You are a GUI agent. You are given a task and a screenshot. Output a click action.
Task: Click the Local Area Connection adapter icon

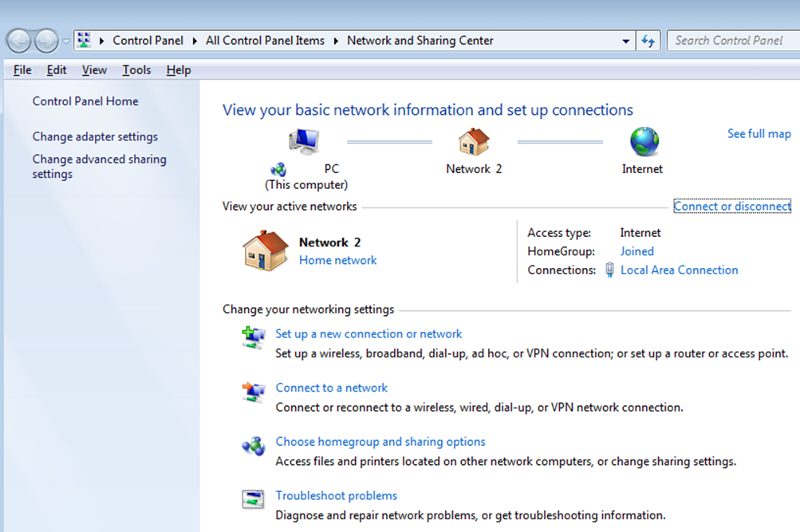tap(610, 270)
